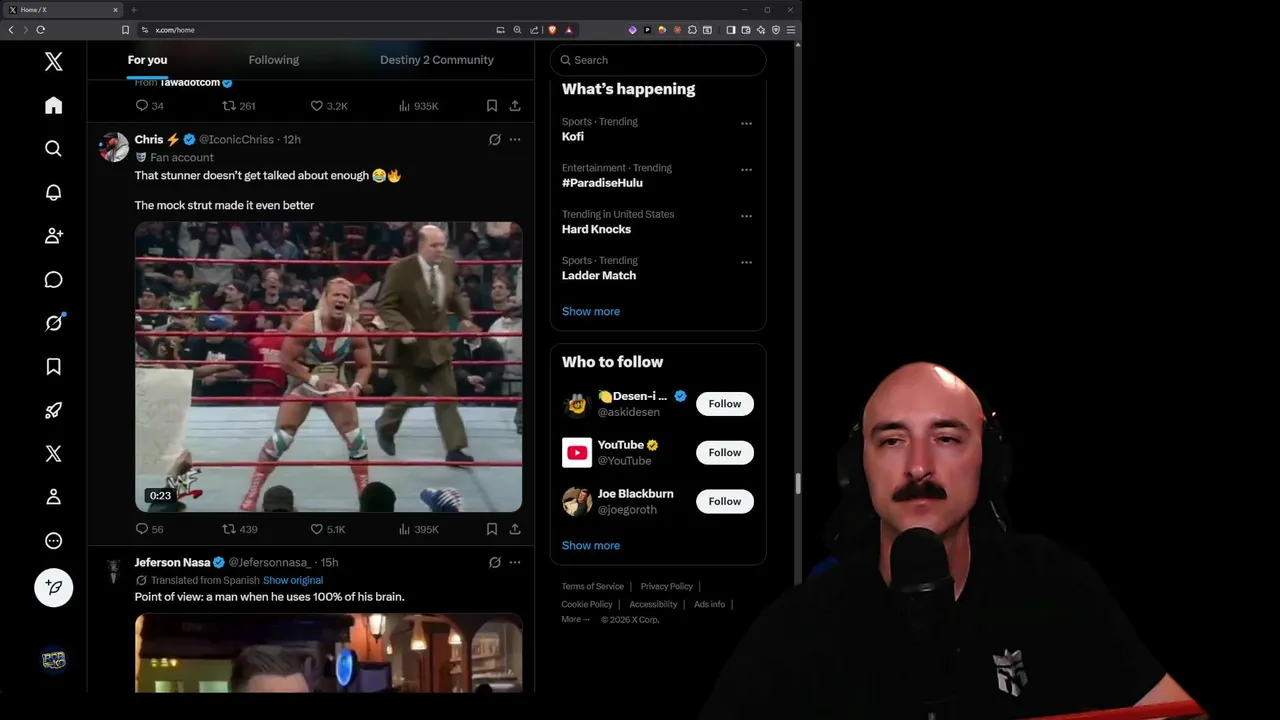Open Bookmarks icon in sidebar
This screenshot has height=720, width=1280.
point(54,367)
